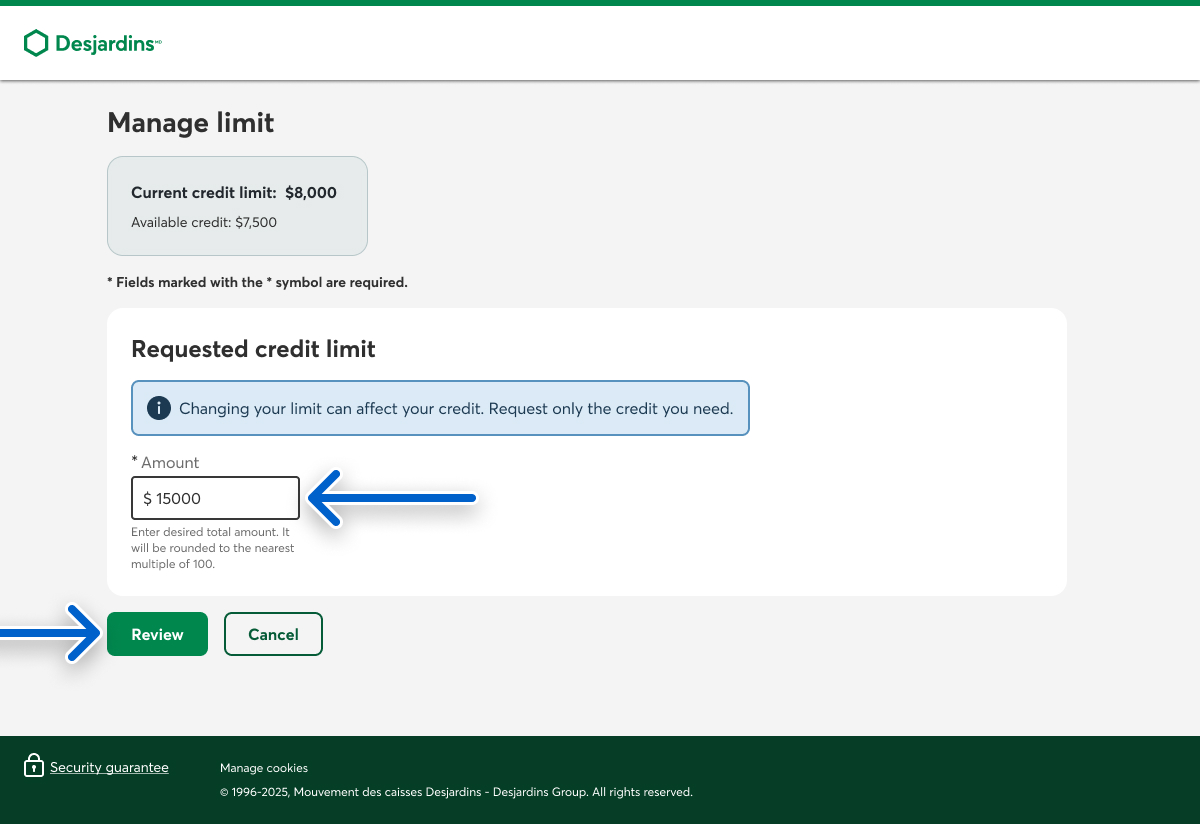Click the Desjardins hexagon logo icon

point(36,43)
